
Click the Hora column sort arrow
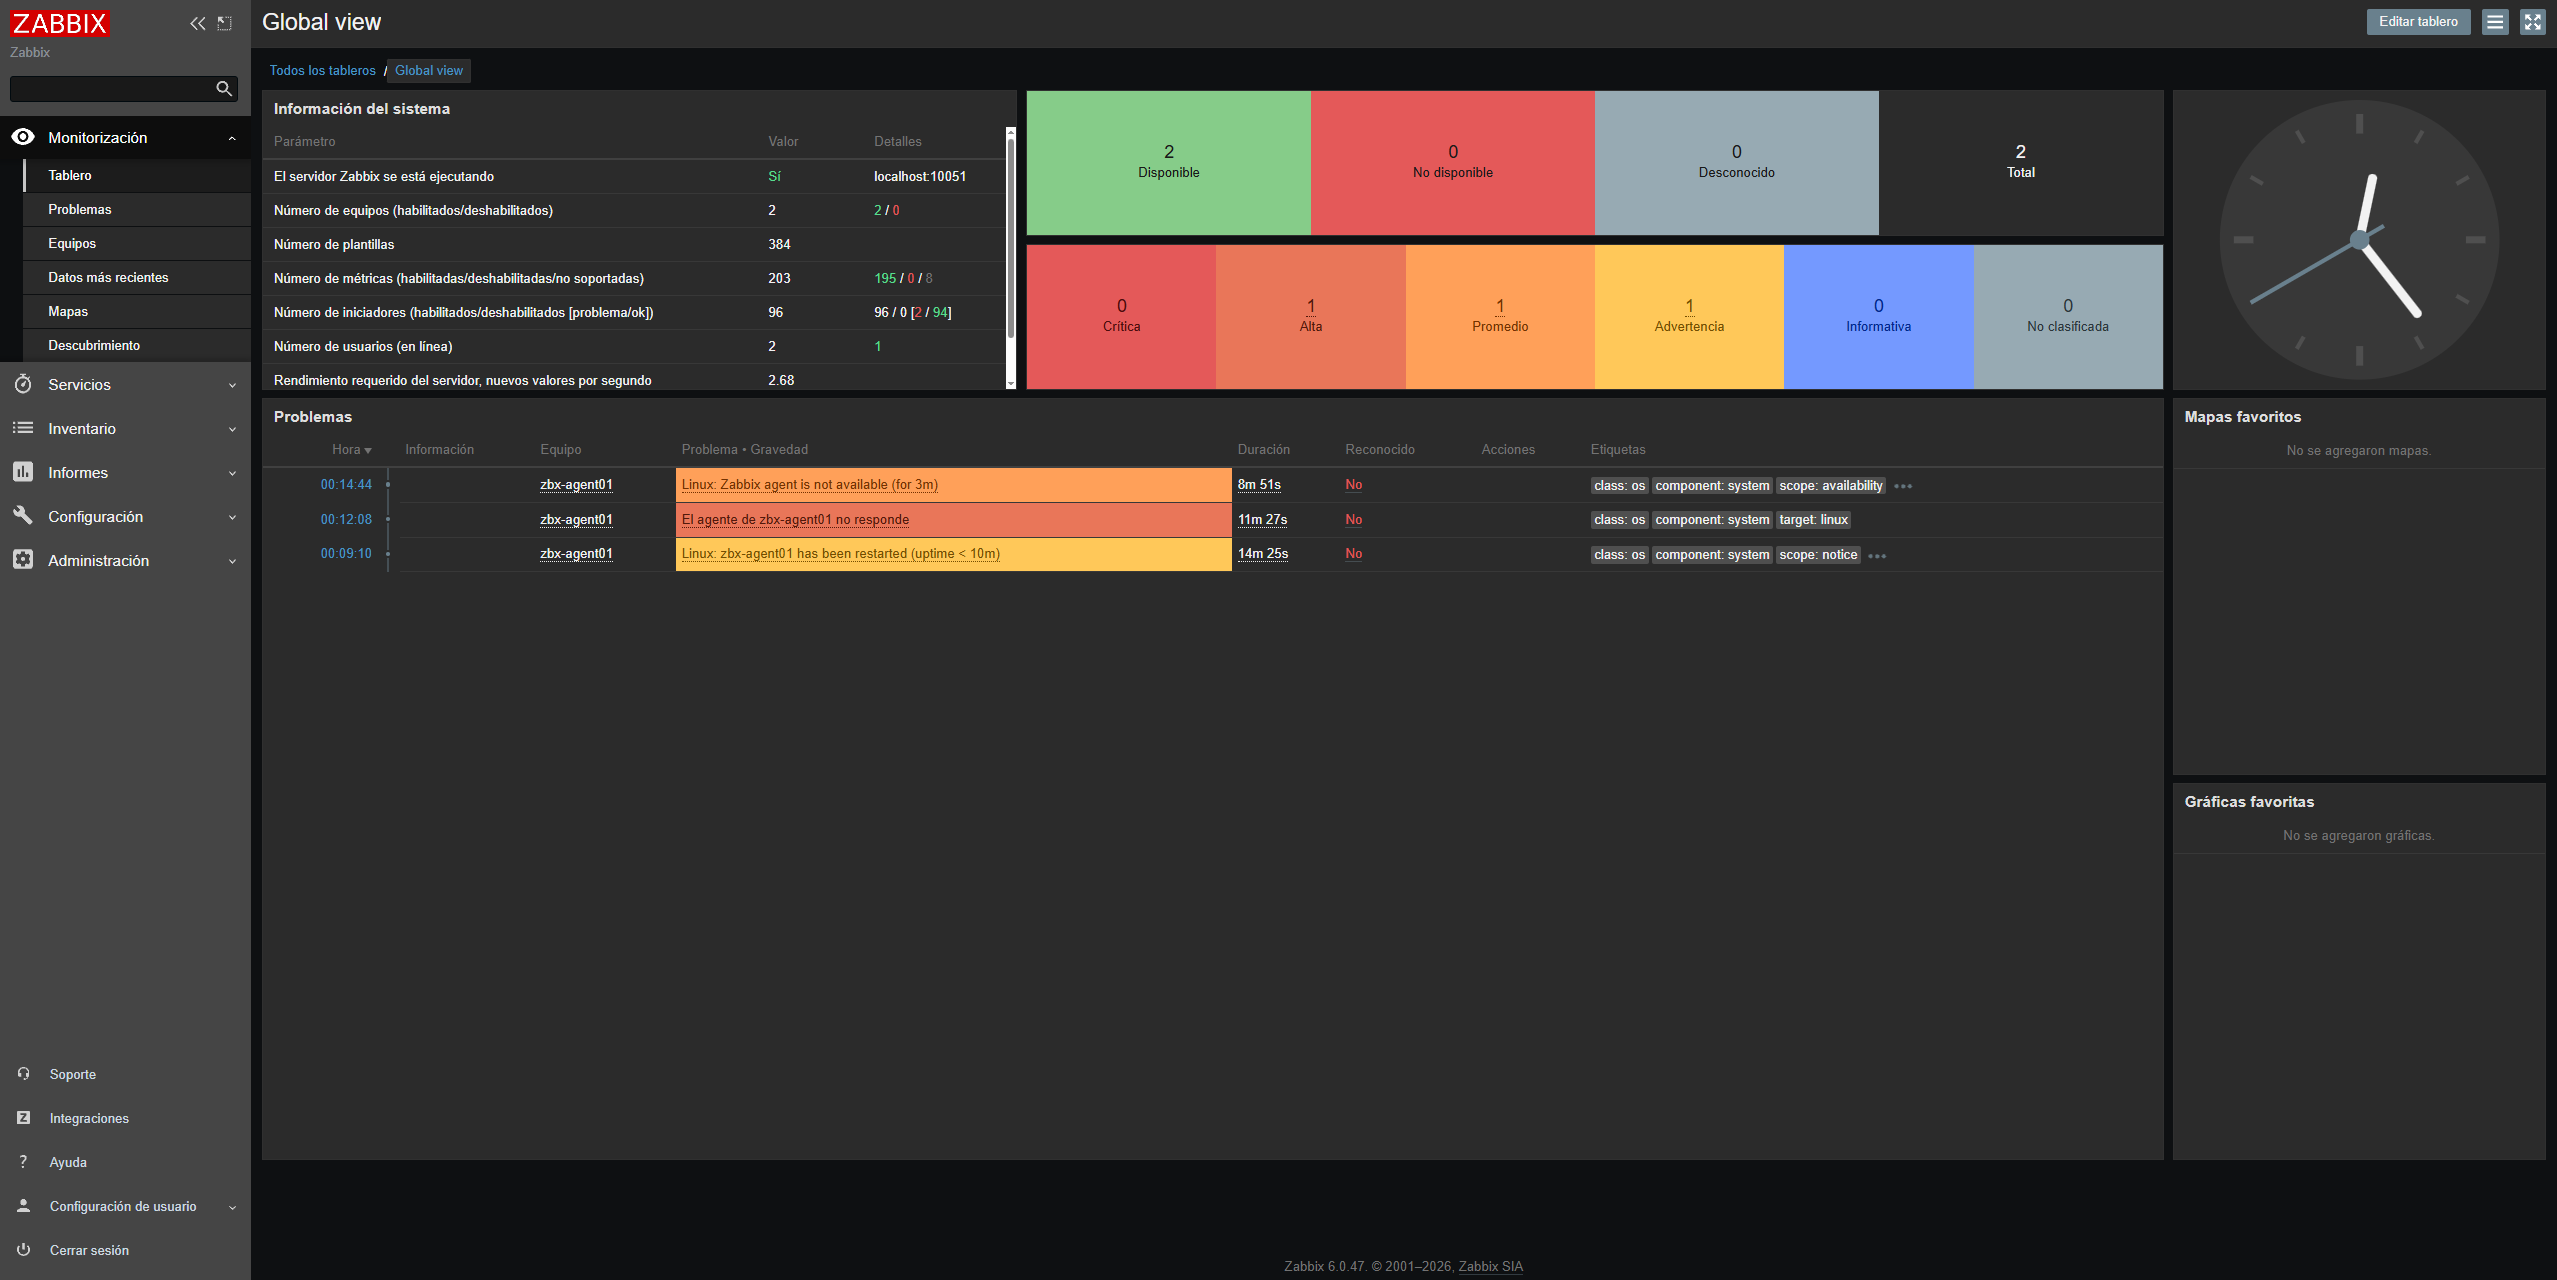[368, 451]
